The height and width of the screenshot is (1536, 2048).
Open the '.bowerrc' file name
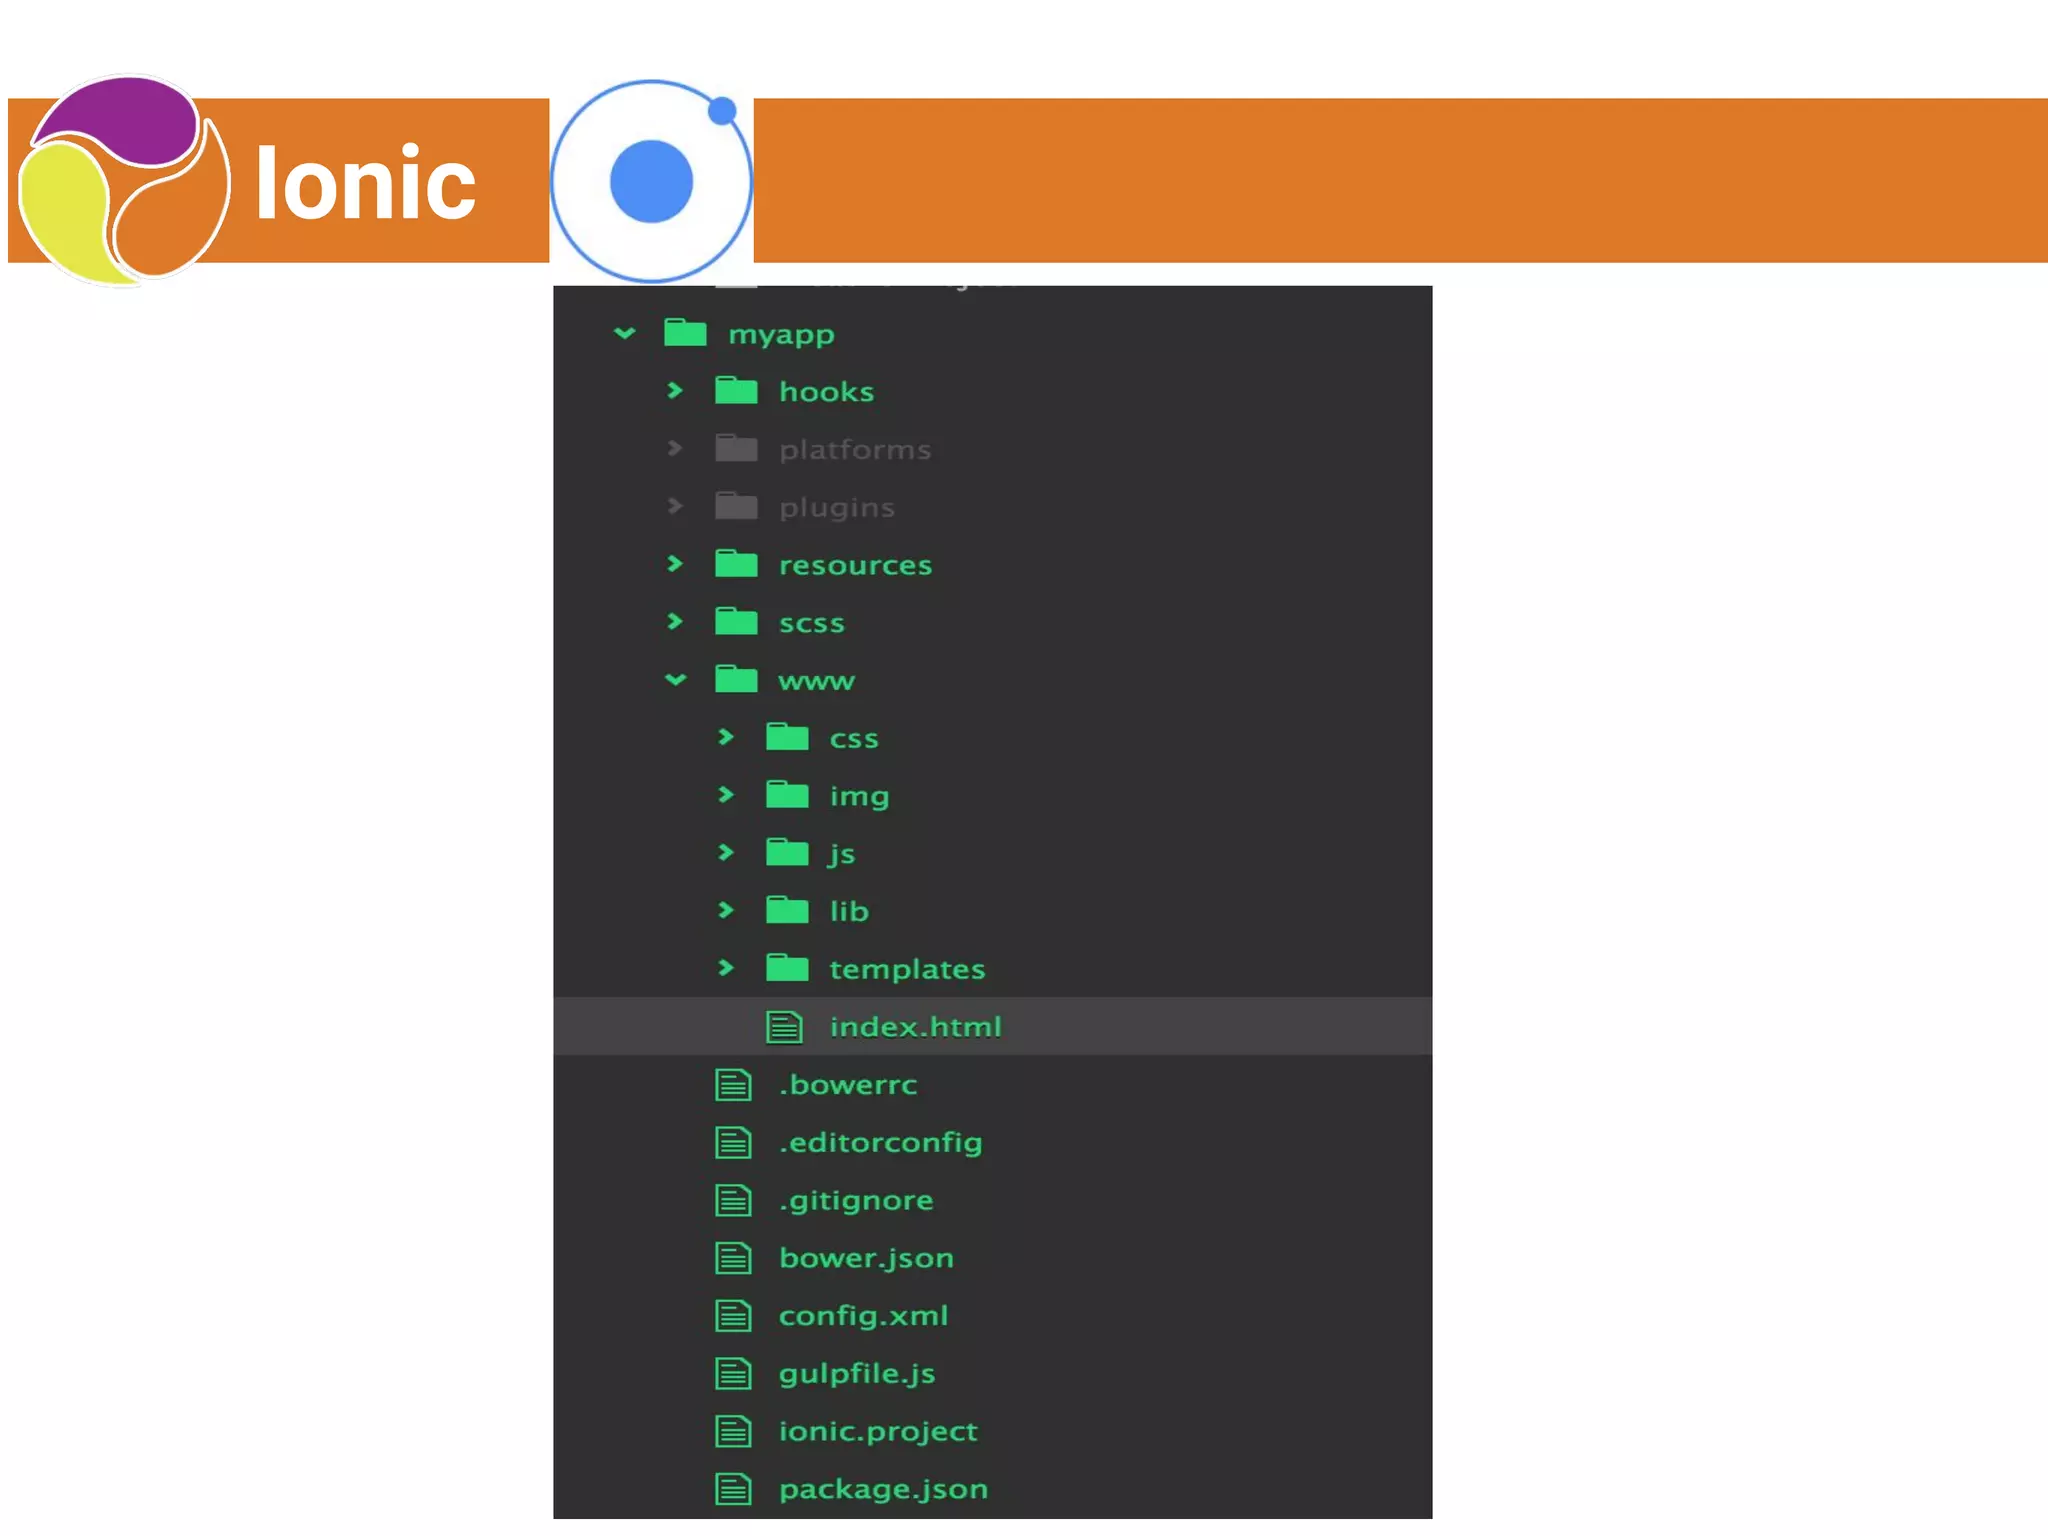[848, 1085]
